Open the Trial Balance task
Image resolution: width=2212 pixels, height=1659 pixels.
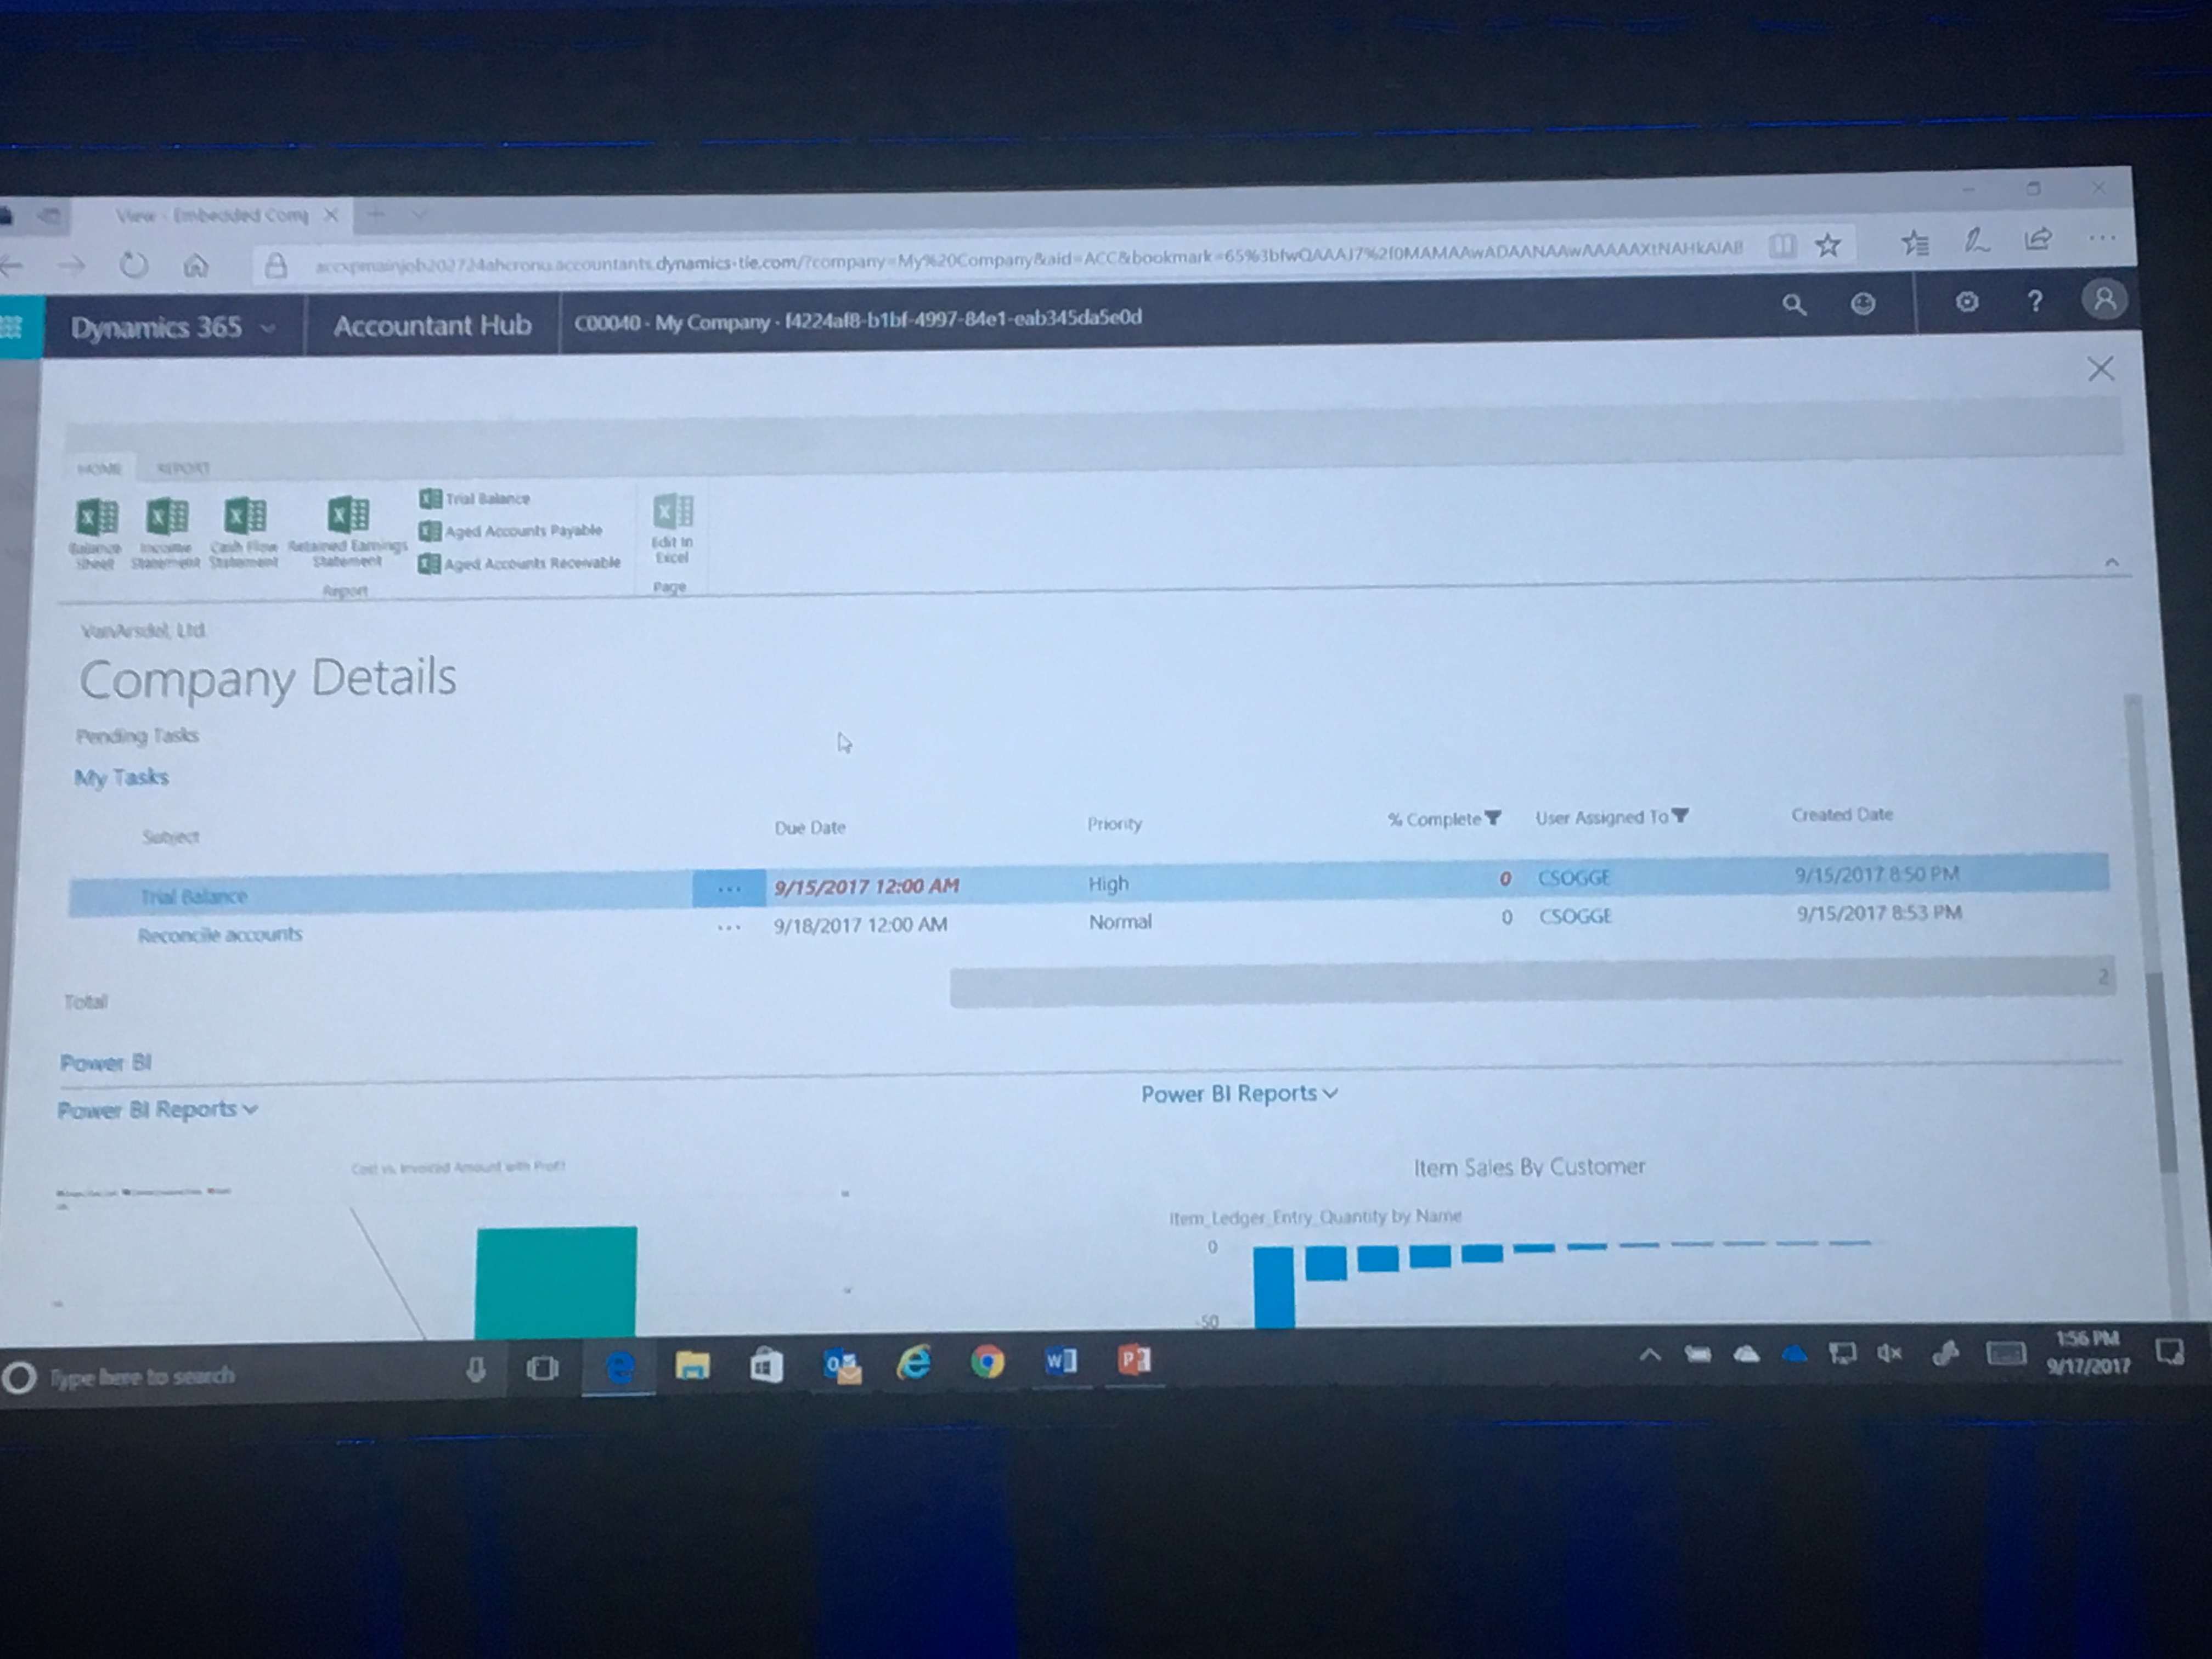pyautogui.click(x=193, y=896)
